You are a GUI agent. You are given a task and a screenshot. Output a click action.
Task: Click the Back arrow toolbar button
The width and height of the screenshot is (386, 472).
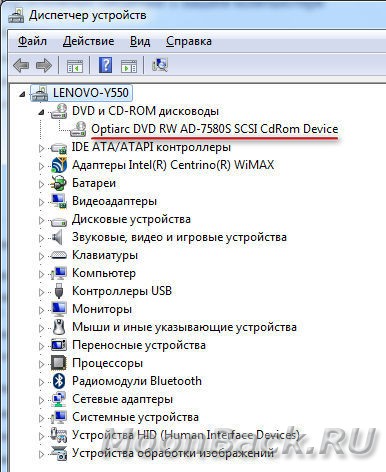21,65
